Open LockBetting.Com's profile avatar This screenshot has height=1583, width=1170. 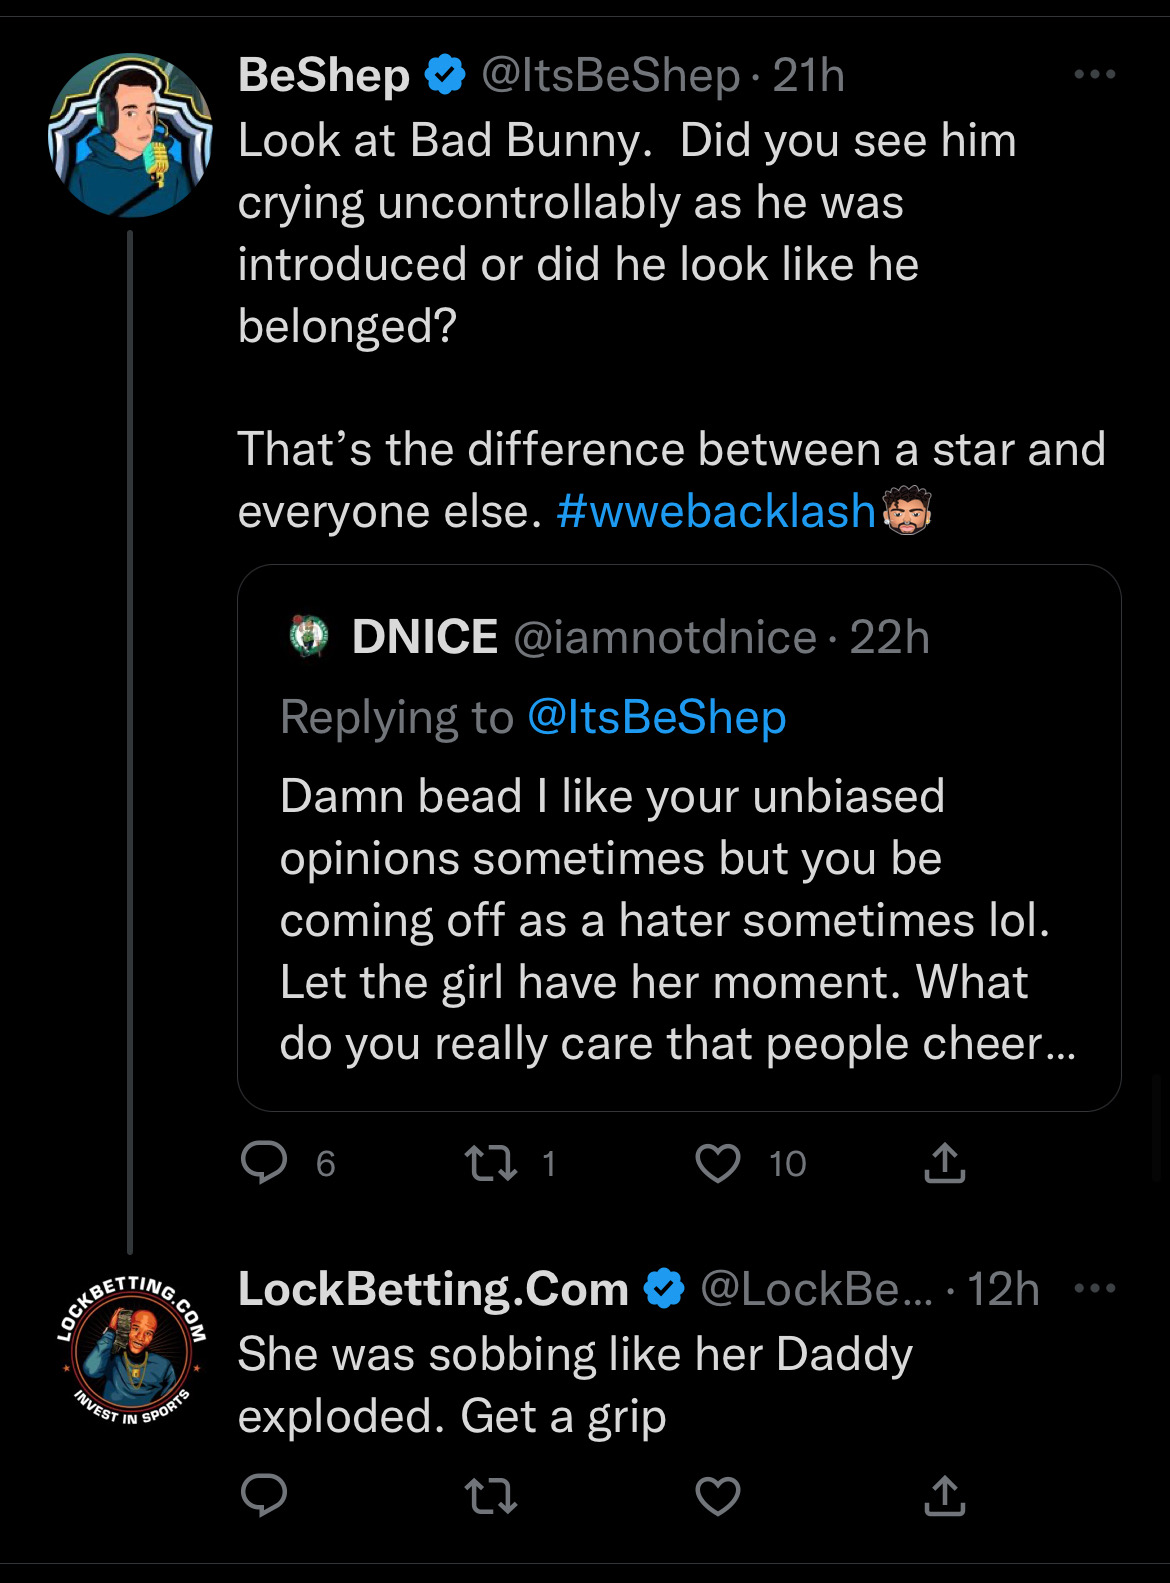pos(132,1350)
